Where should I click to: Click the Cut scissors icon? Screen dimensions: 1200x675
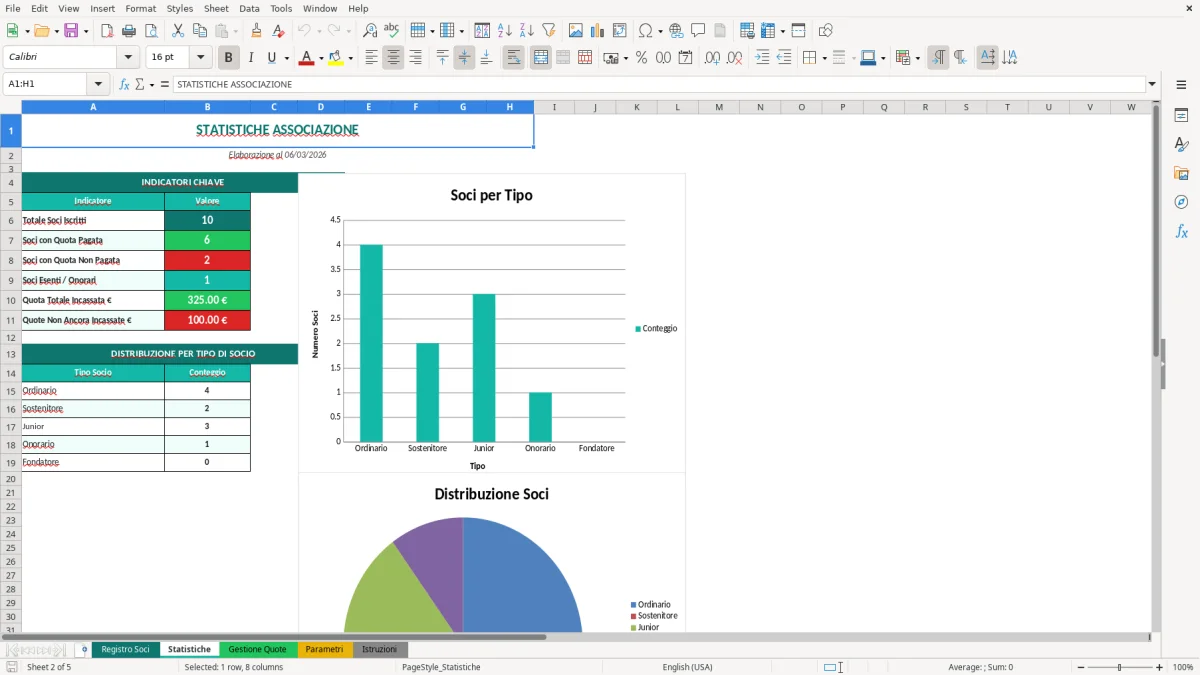coord(177,31)
